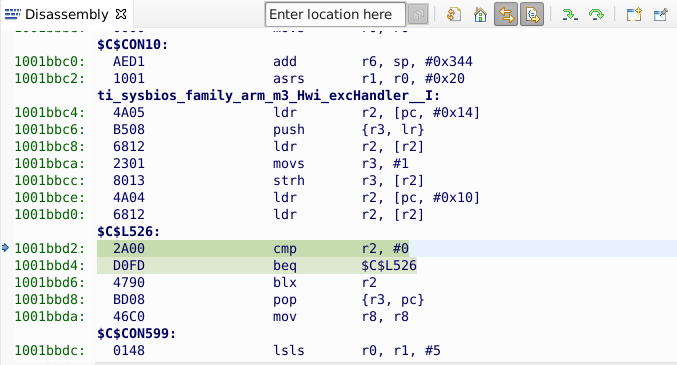Image resolution: width=677 pixels, height=365 pixels.
Task: Toggle Show Source in disassembly
Action: [532, 15]
